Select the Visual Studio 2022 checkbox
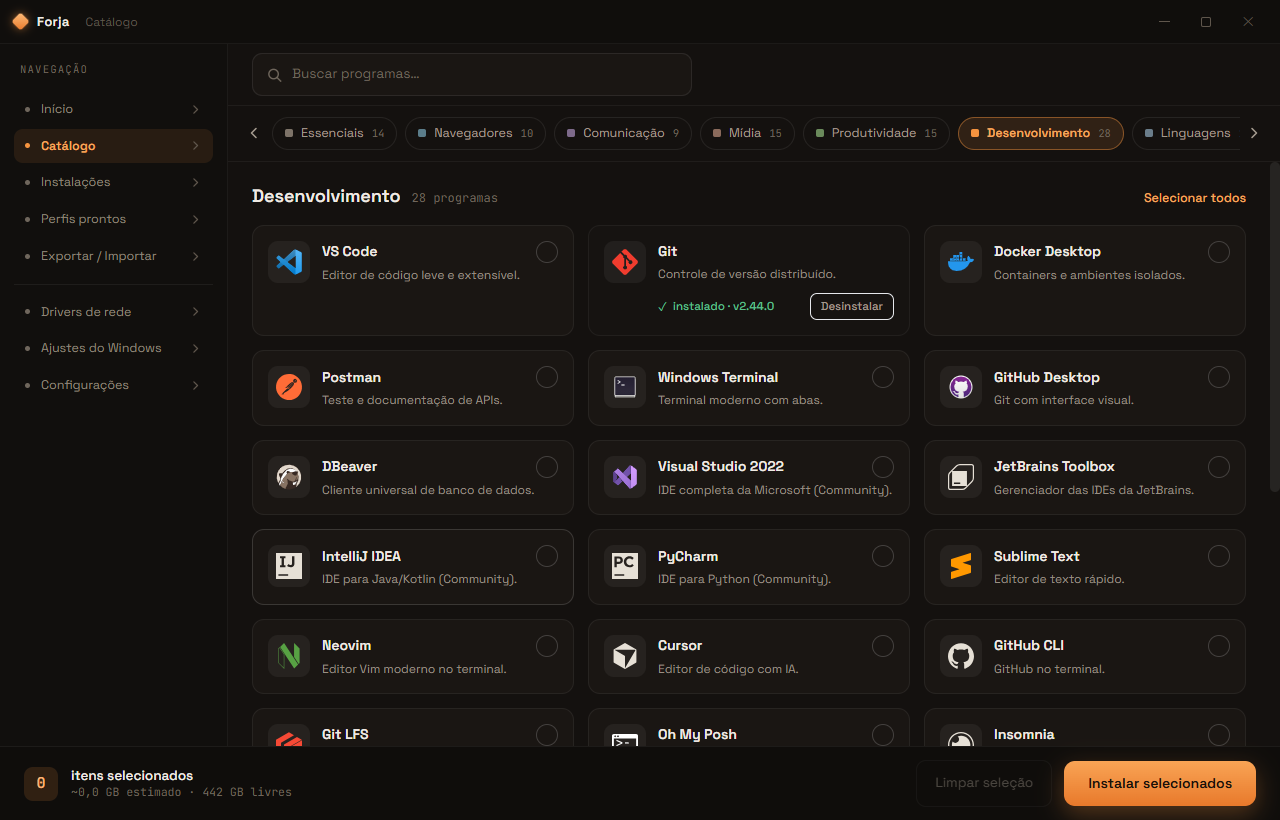The height and width of the screenshot is (820, 1280). [x=883, y=467]
